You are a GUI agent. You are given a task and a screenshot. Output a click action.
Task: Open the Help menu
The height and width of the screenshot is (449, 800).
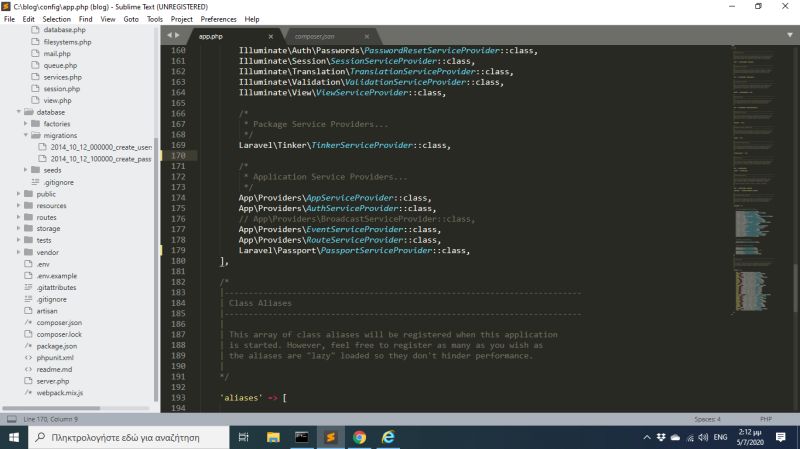click(x=252, y=19)
